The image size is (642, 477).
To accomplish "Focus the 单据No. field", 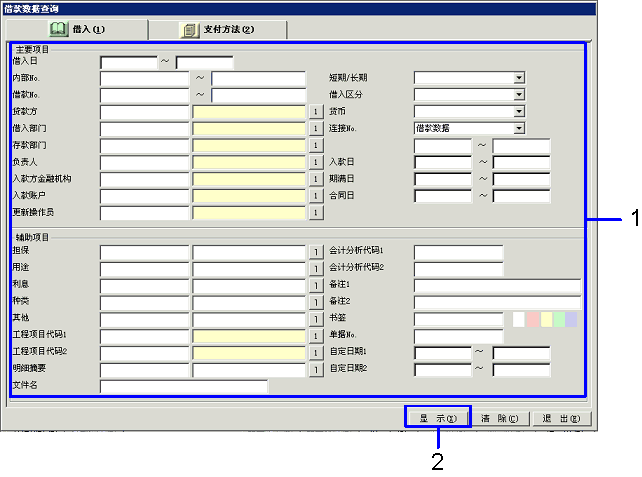I will (459, 336).
